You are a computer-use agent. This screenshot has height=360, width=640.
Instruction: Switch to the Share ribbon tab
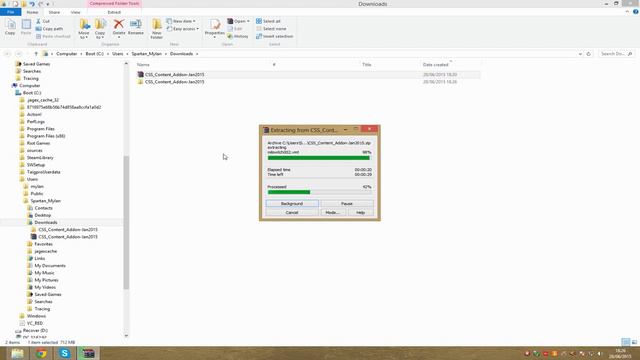click(x=54, y=12)
